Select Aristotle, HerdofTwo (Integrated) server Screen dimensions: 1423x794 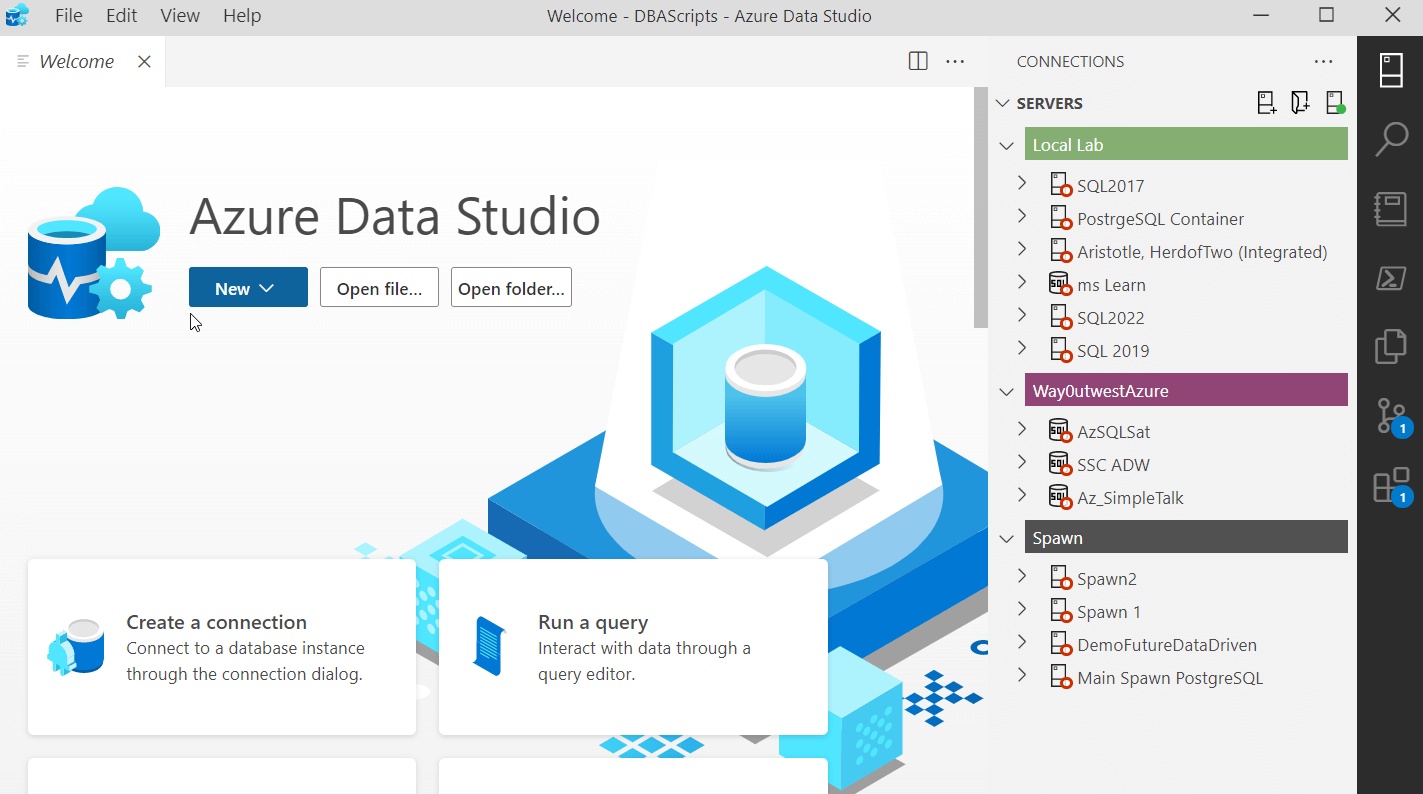pyautogui.click(x=1202, y=252)
